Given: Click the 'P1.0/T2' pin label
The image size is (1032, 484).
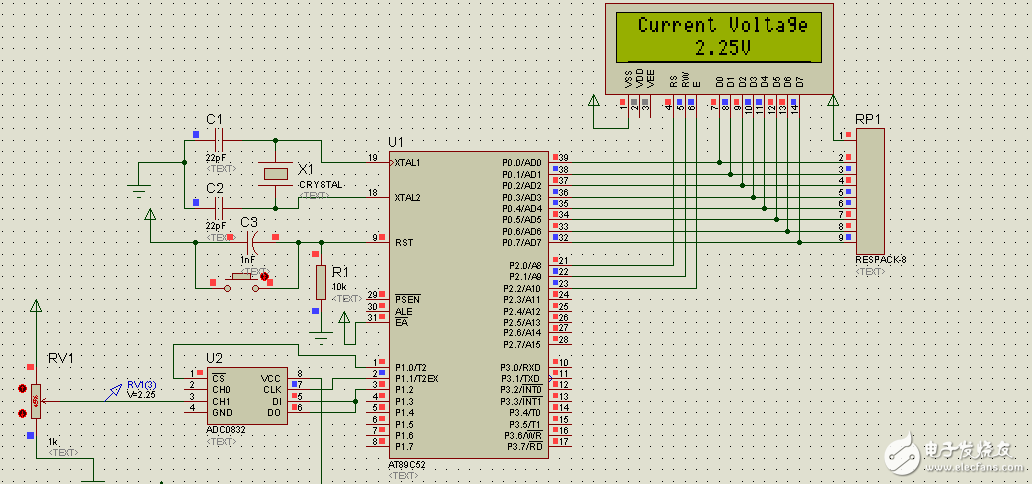Looking at the screenshot, I should point(411,367).
